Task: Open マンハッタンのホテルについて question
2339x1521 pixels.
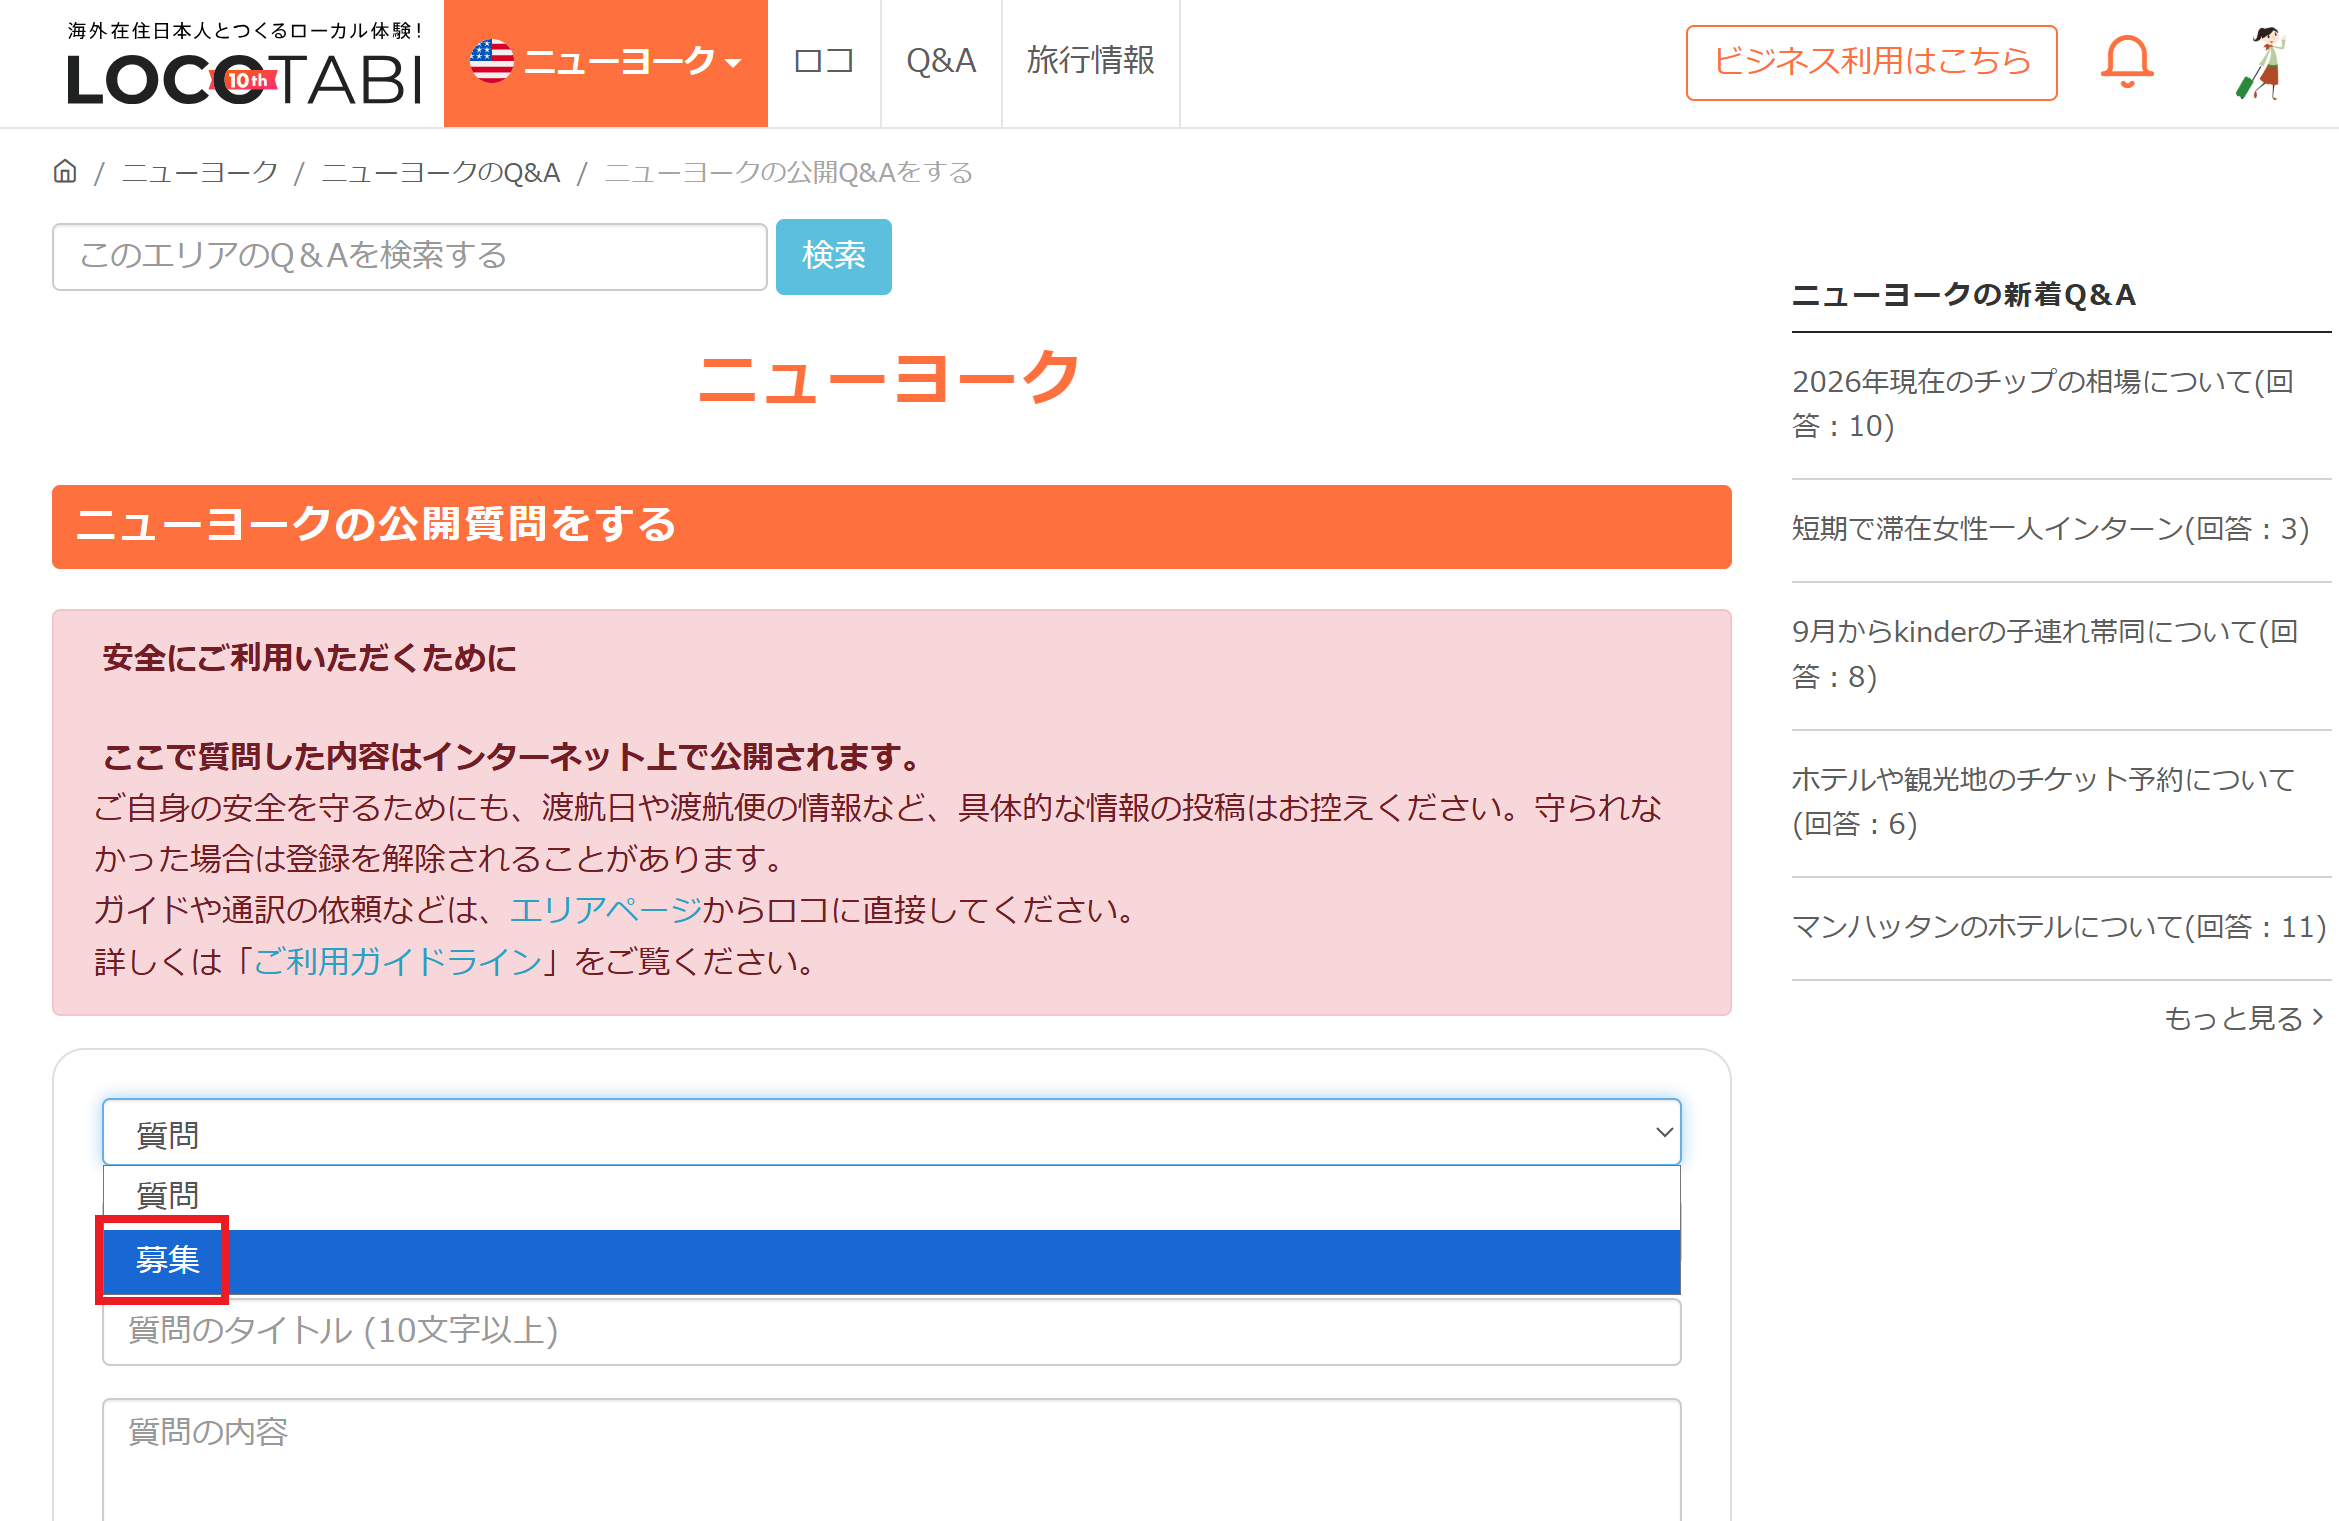Action: (x=2059, y=927)
